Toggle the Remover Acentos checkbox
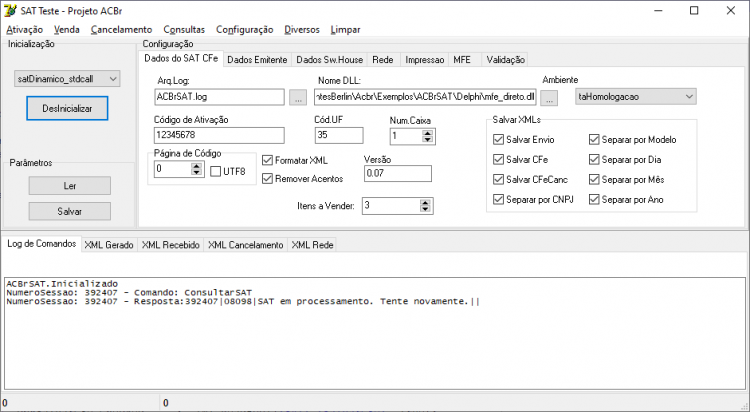This screenshot has width=750, height=412. click(x=303, y=179)
